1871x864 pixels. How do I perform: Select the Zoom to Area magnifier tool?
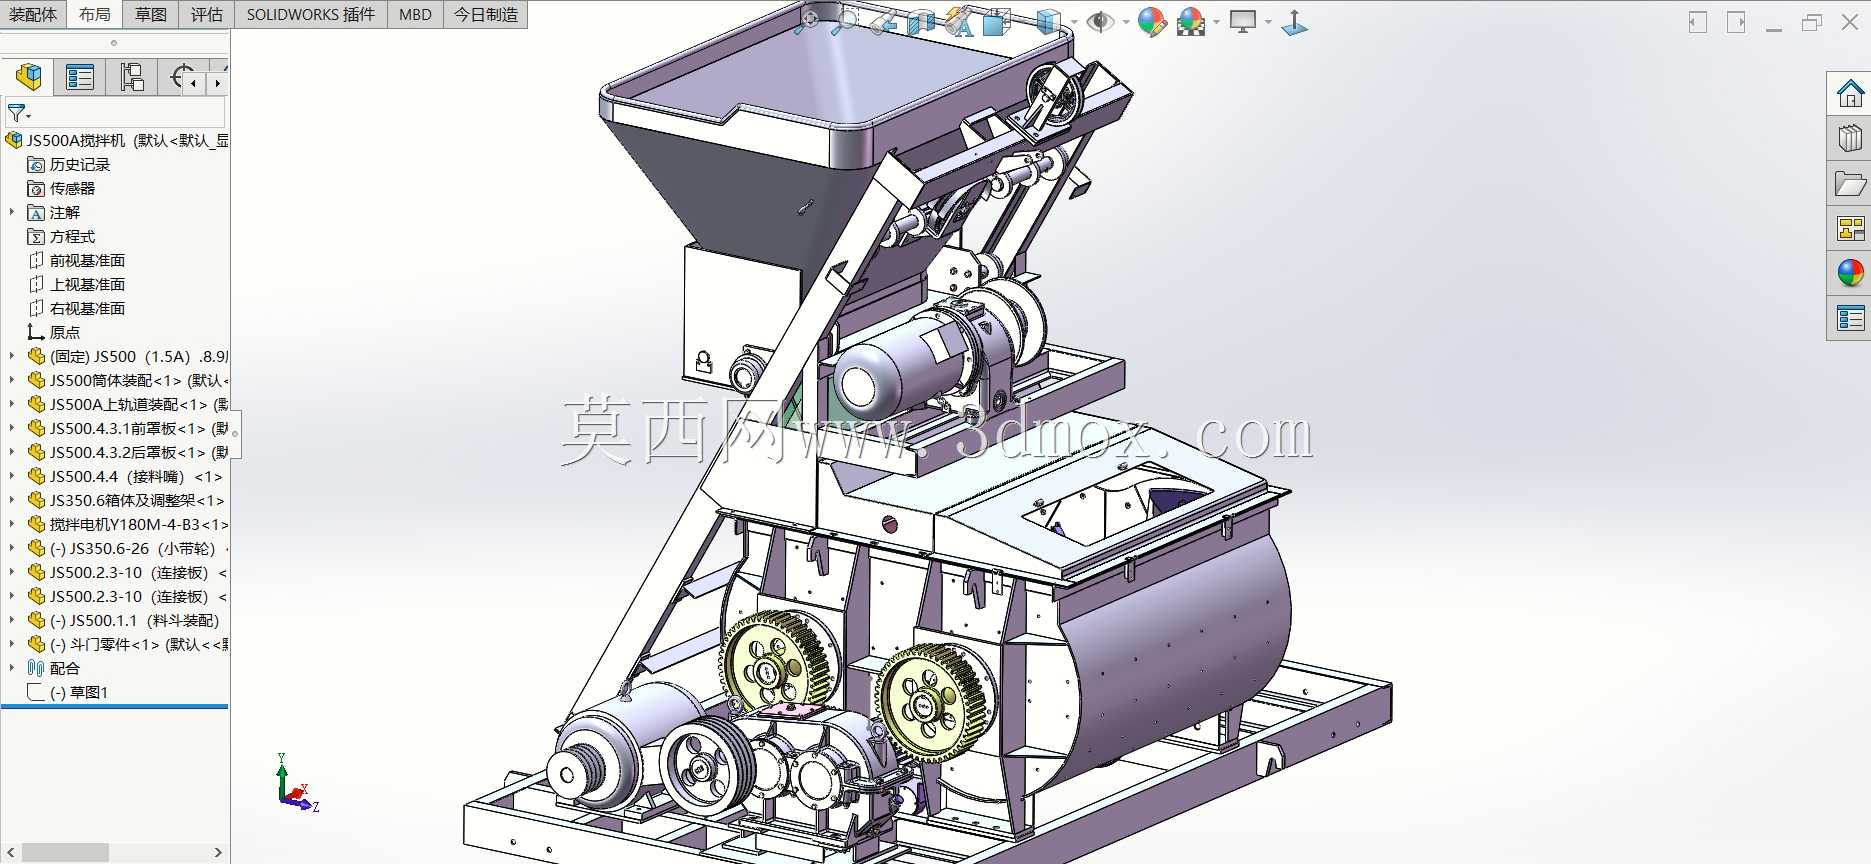click(844, 21)
